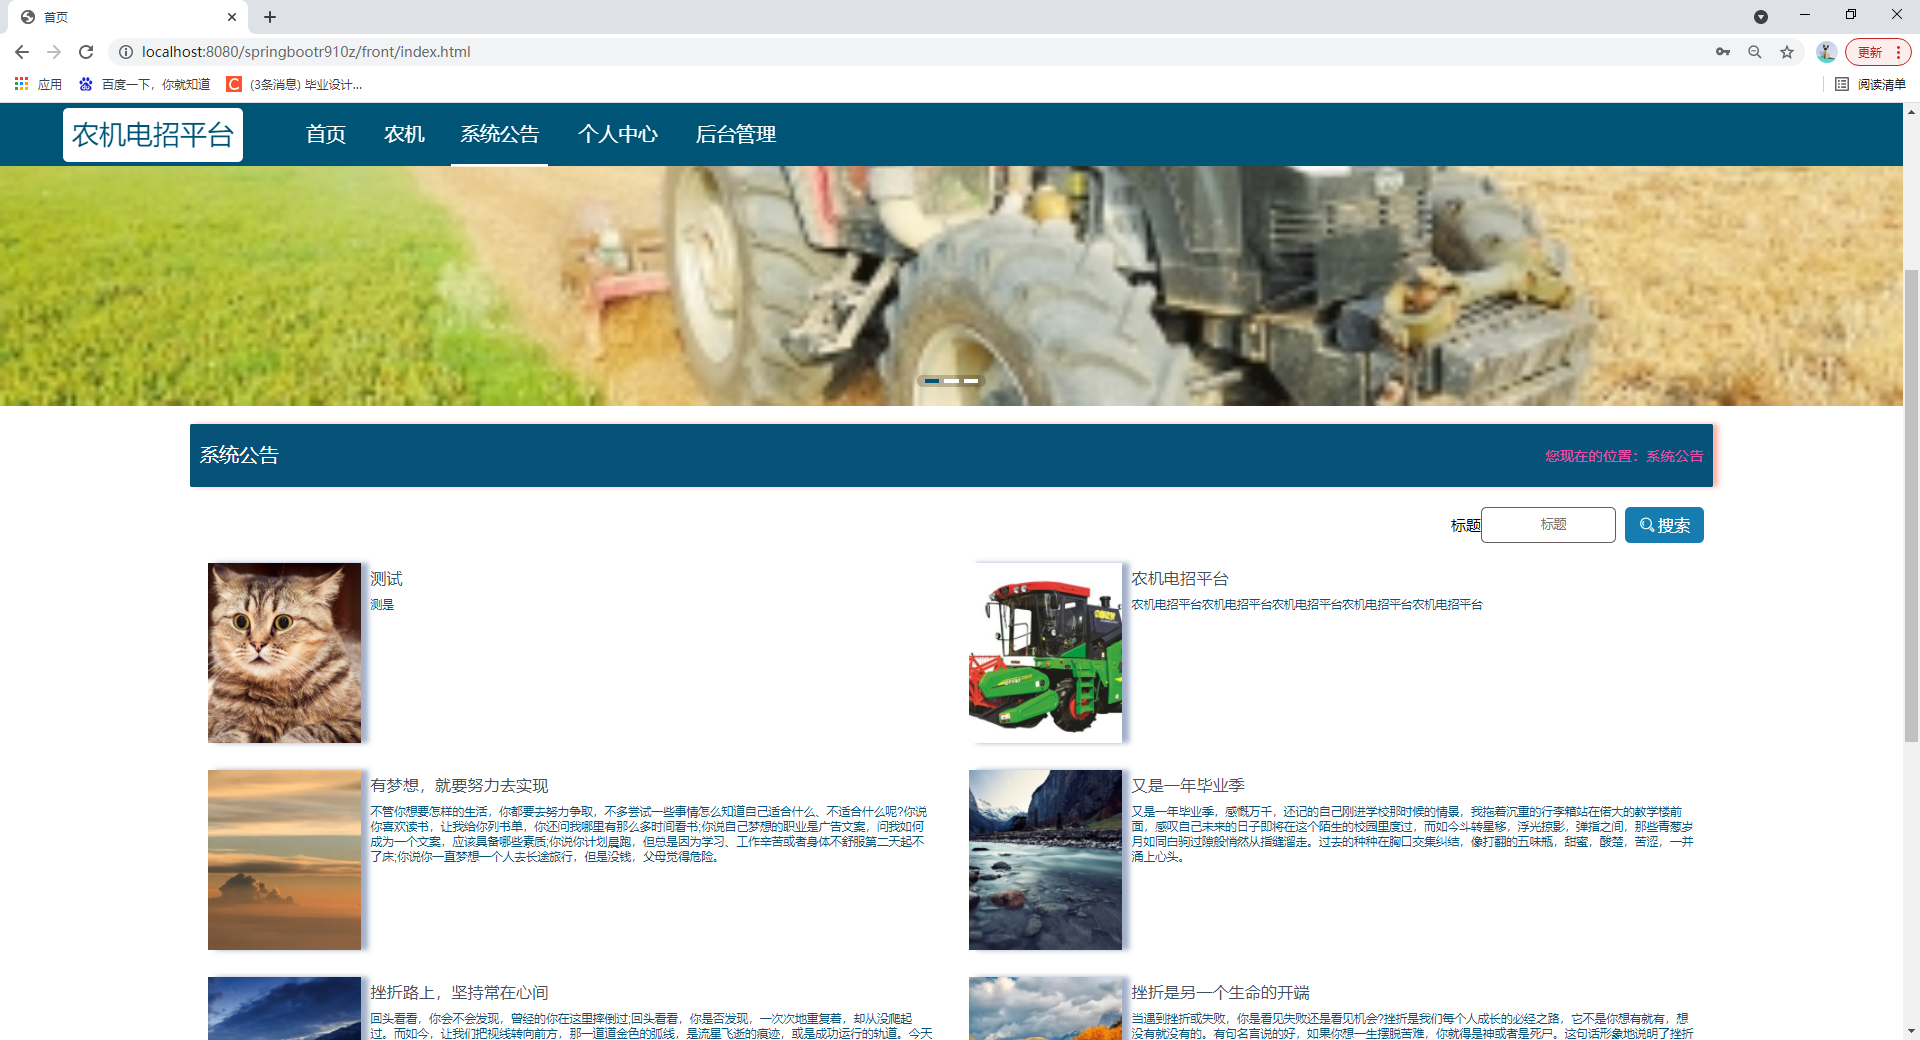Open the cat thumbnail for 测试

click(284, 653)
